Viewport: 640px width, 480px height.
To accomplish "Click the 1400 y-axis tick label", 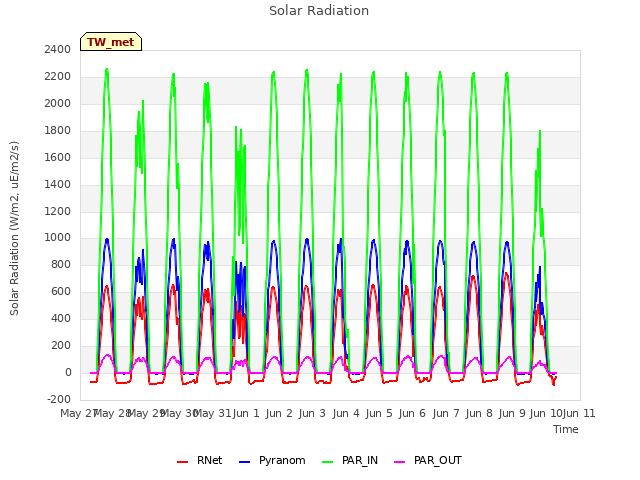I will [x=58, y=184].
